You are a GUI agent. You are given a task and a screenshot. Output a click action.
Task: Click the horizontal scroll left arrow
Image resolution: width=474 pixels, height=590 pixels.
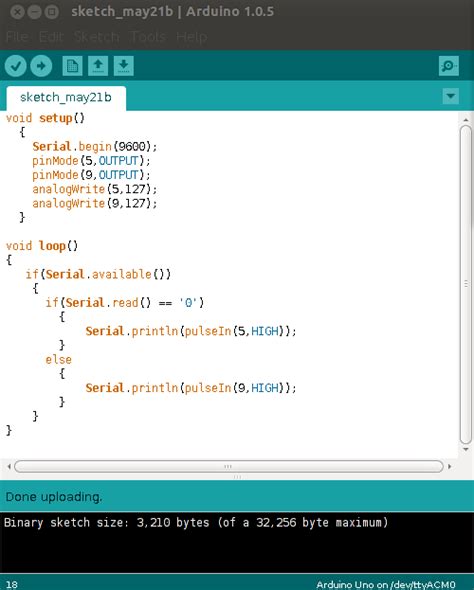click(9, 466)
